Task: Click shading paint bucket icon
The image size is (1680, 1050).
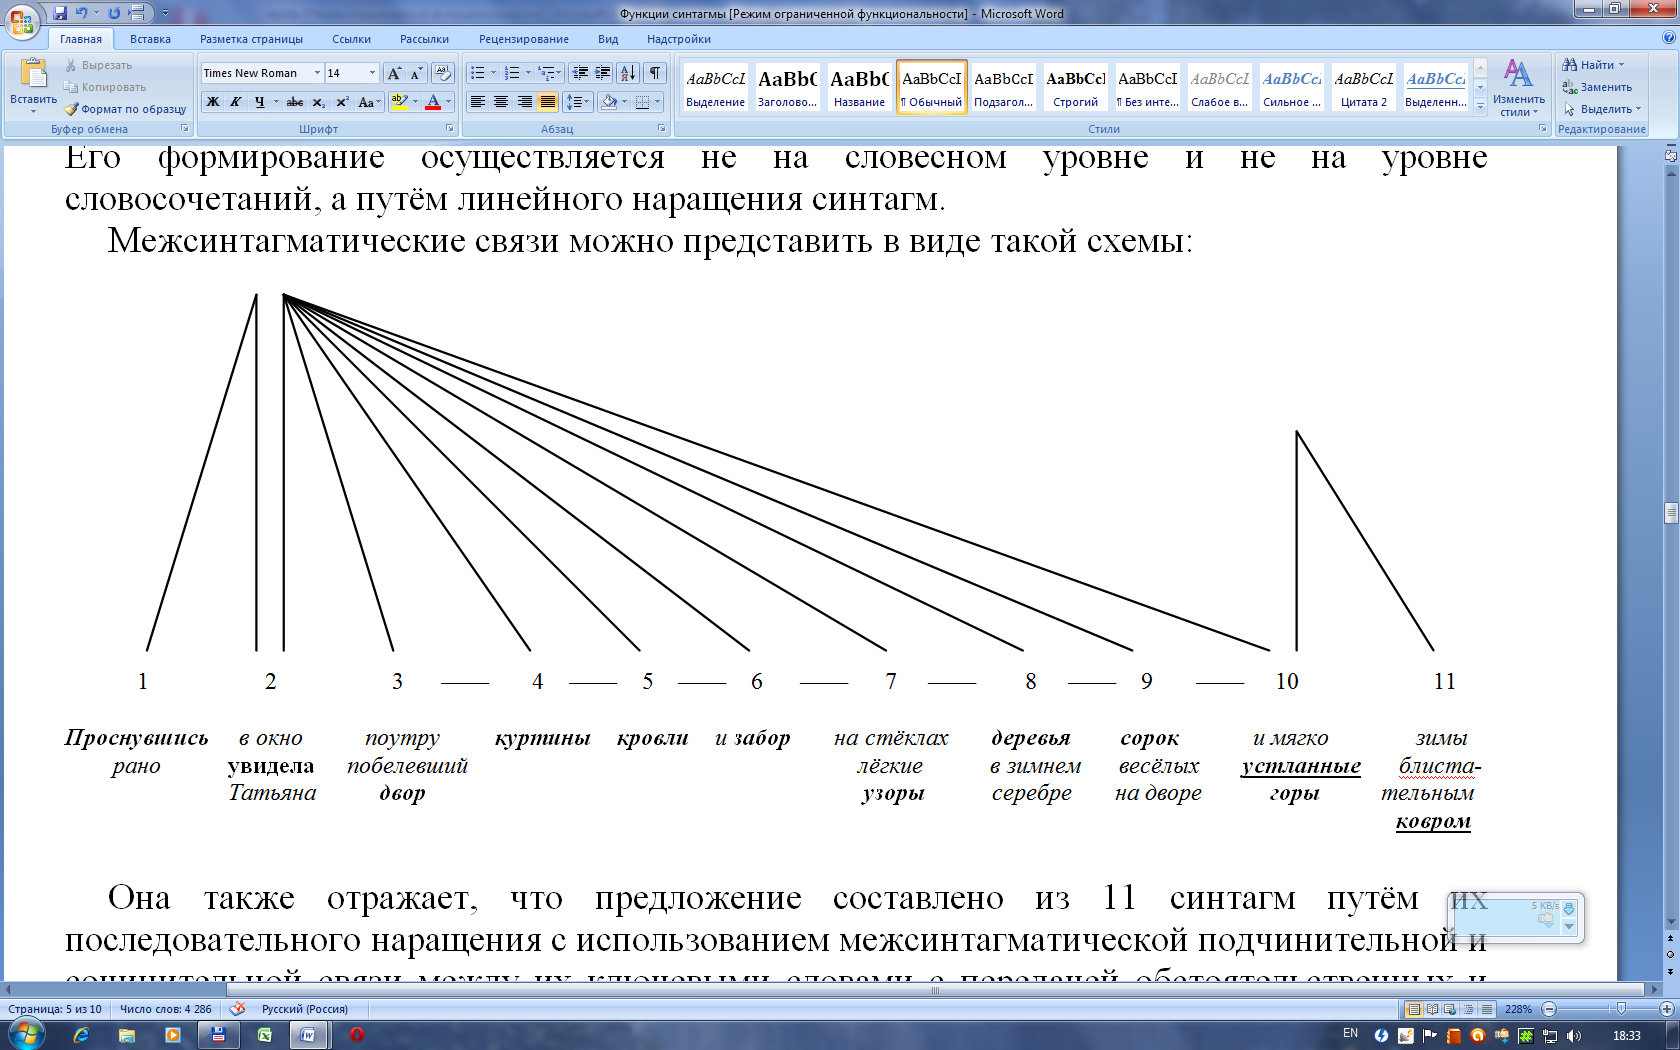Action: coord(609,102)
